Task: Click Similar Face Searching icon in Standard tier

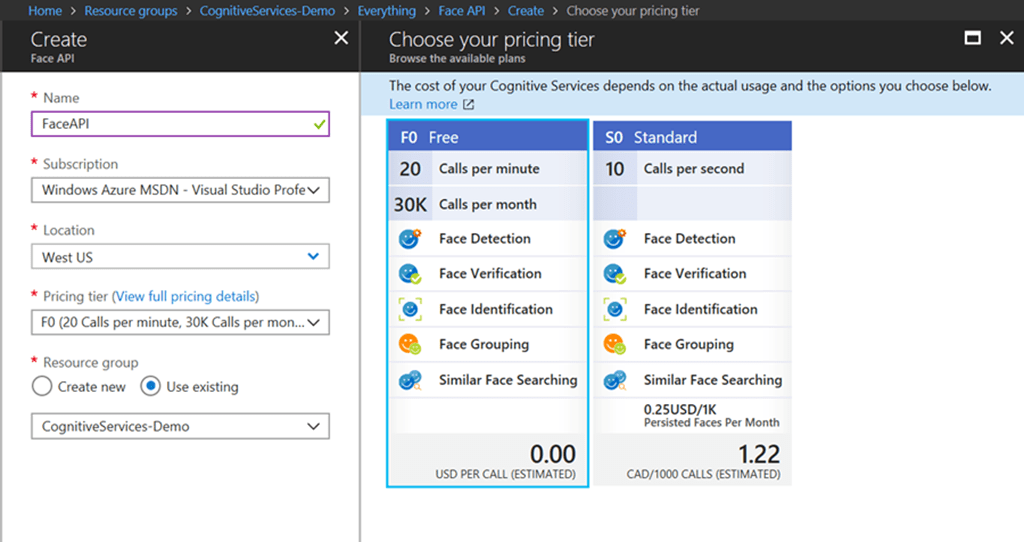Action: pos(615,381)
